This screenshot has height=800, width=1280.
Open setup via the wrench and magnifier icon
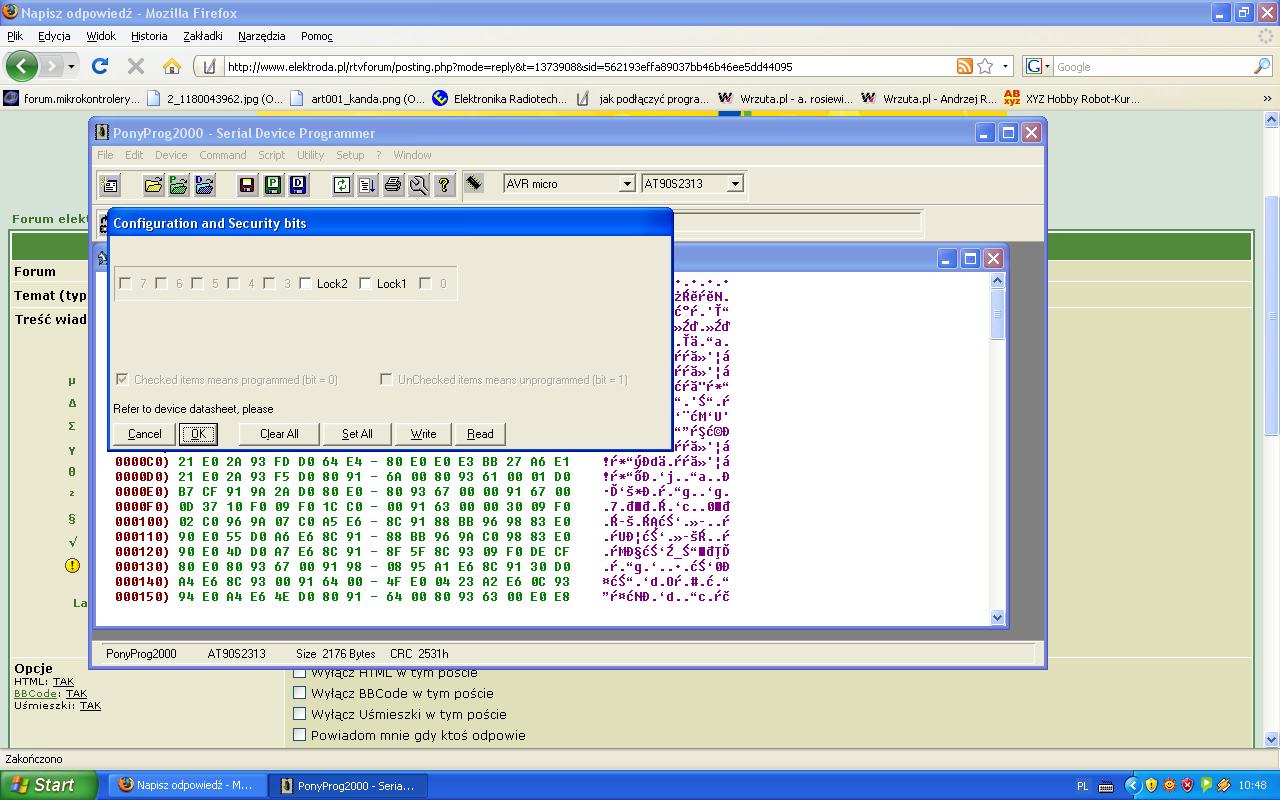[x=419, y=185]
